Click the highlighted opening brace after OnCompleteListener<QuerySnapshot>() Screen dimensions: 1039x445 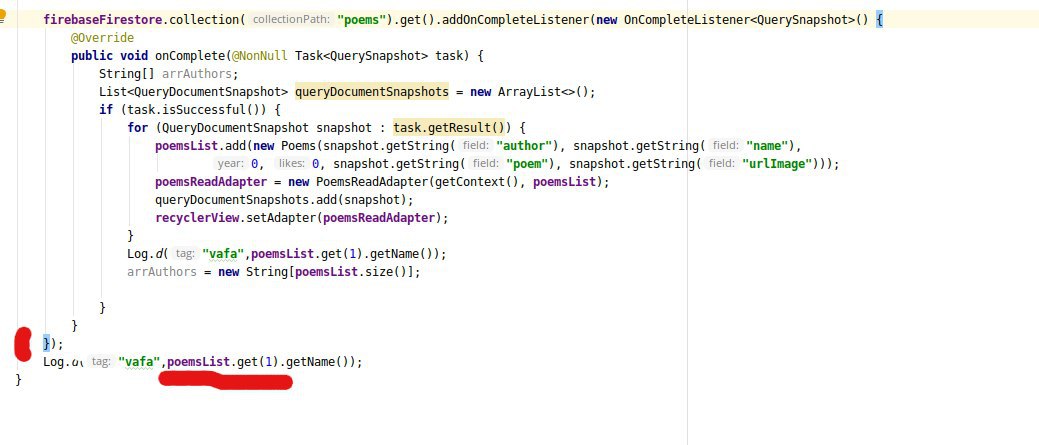879,20
